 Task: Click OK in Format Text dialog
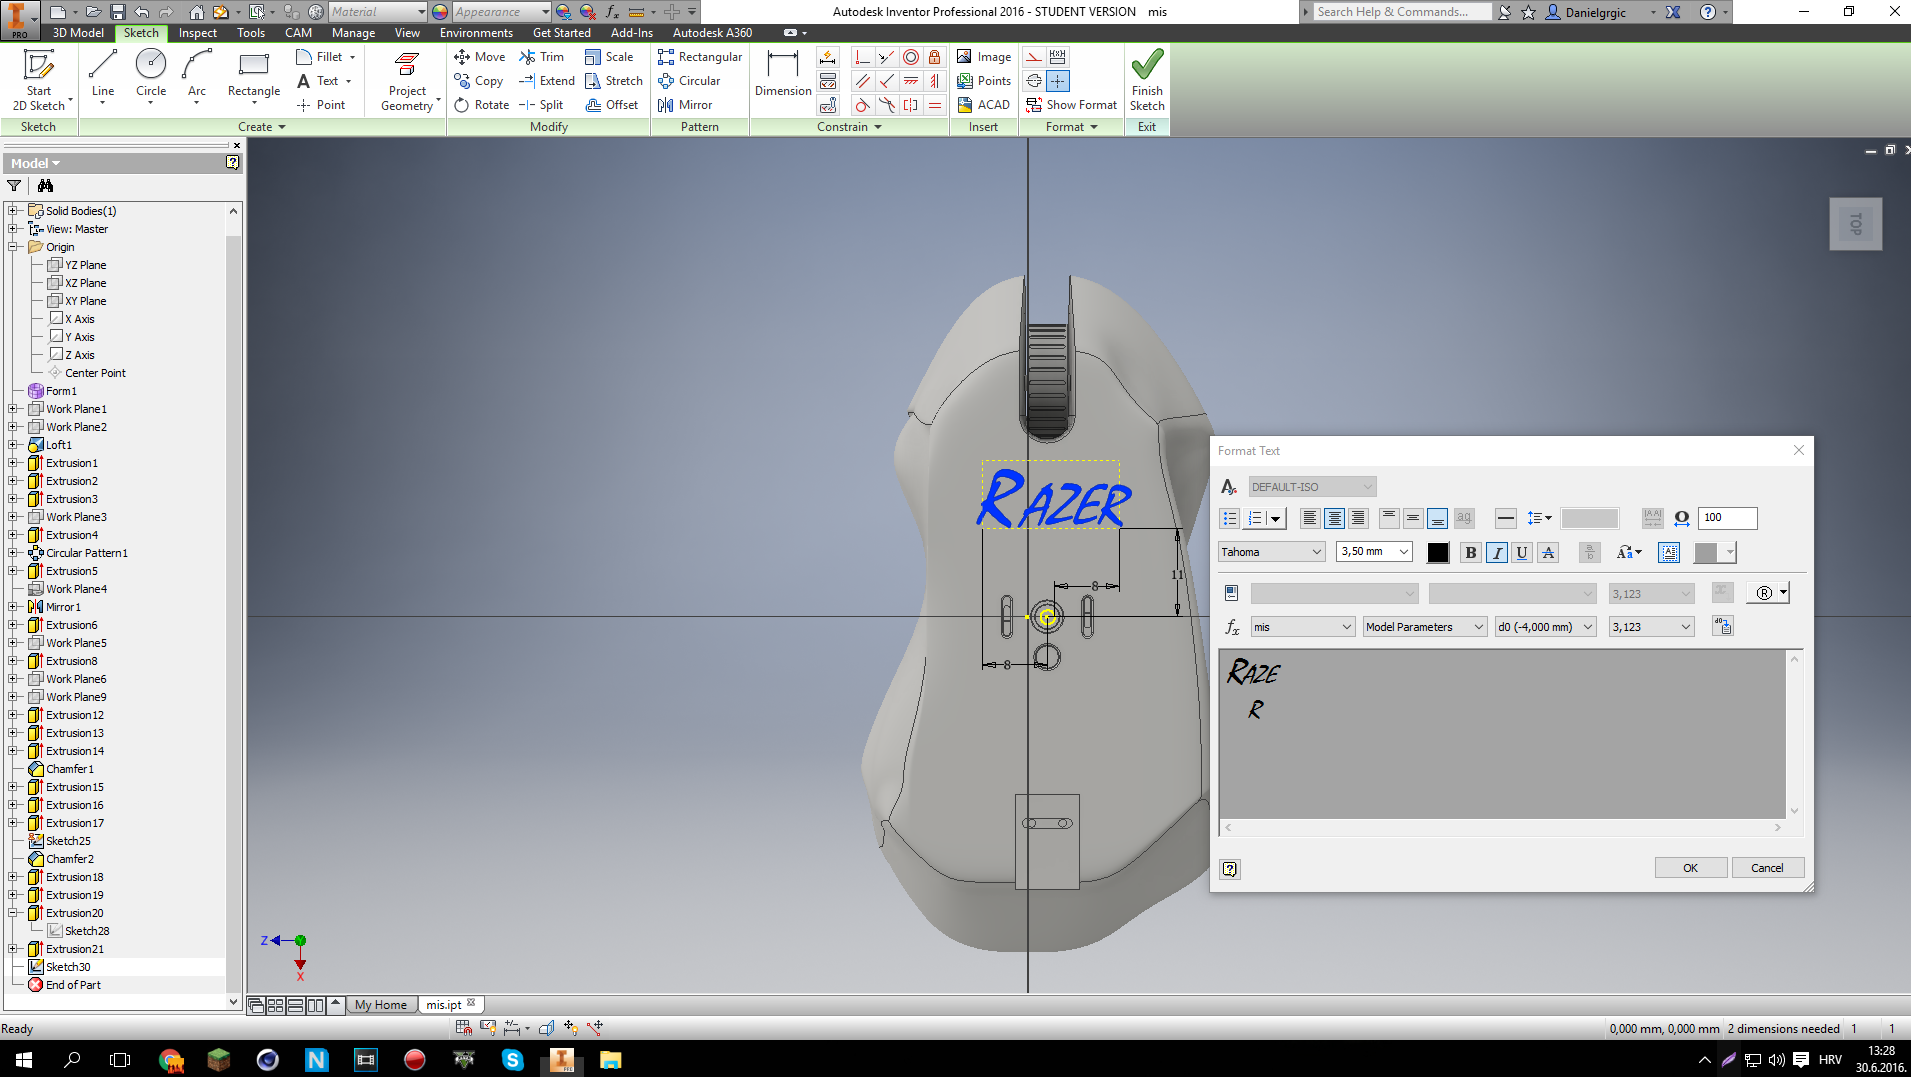click(x=1690, y=868)
